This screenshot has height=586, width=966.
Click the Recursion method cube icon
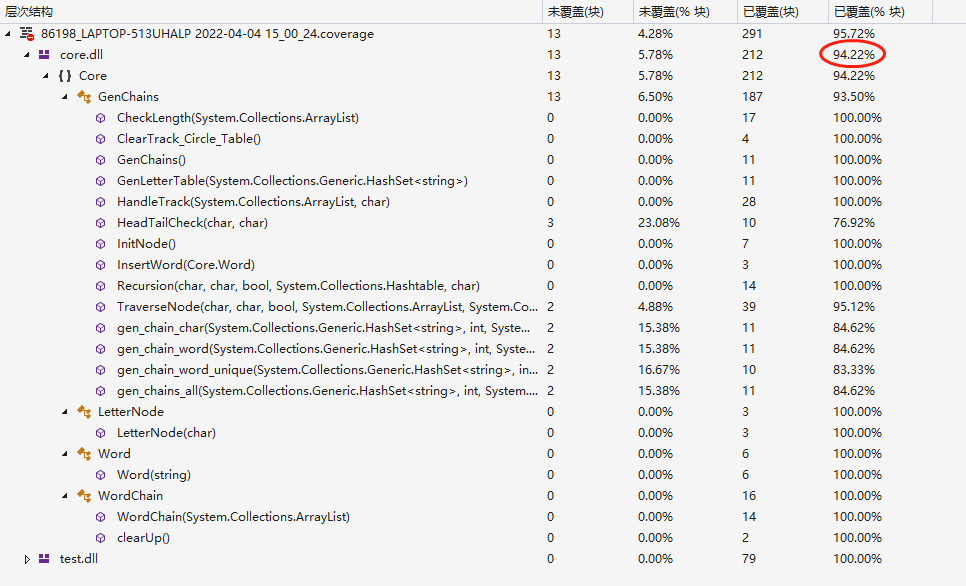[x=100, y=285]
